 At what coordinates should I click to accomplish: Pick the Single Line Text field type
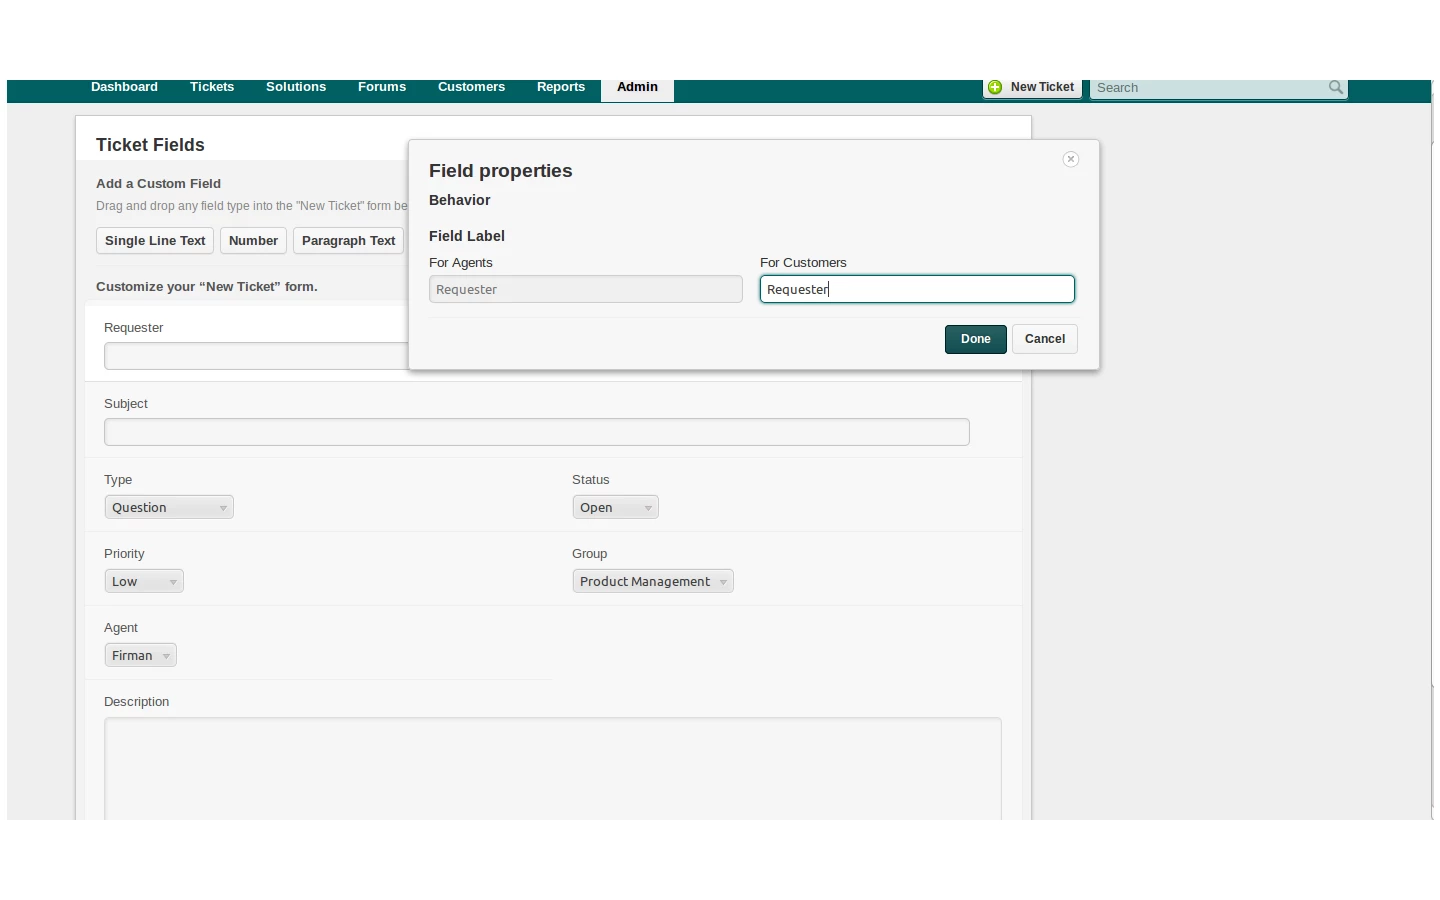[155, 241]
